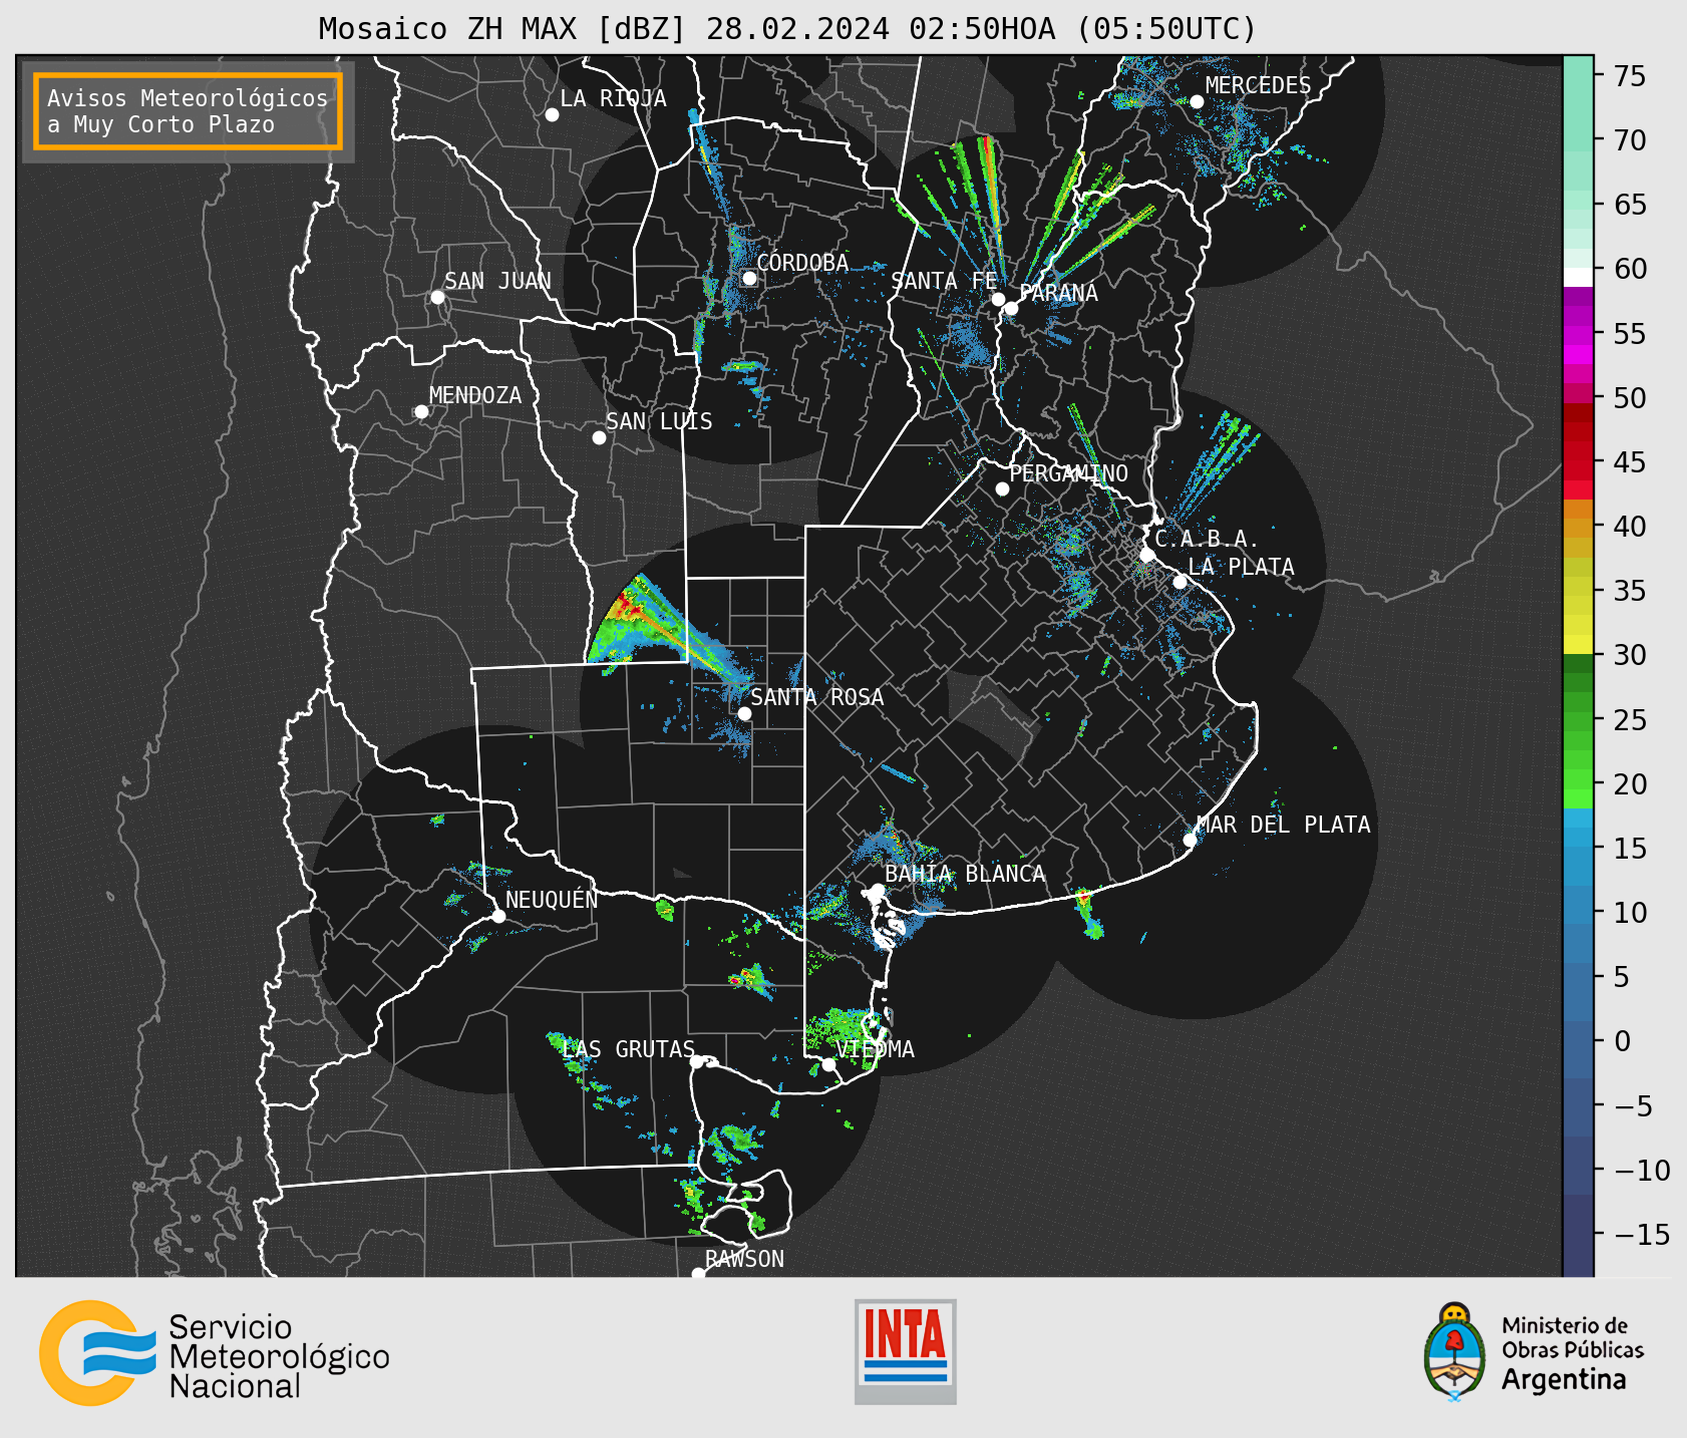1687x1438 pixels.
Task: Click the SANTA ROSA city marker dot
Action: coord(744,713)
